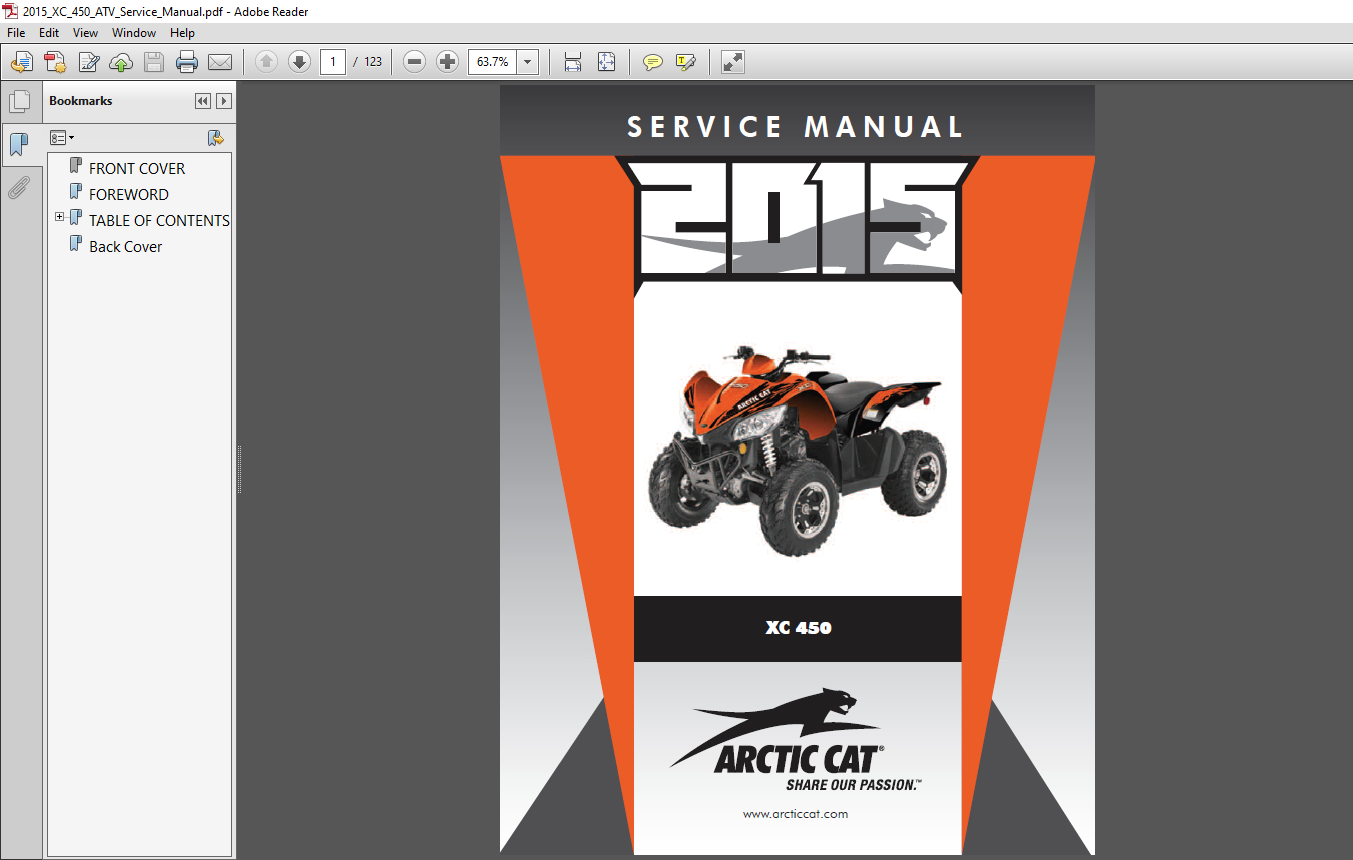Collapse the Bookmarks navigation pane
Viewport: 1353px width, 860px height.
203,101
